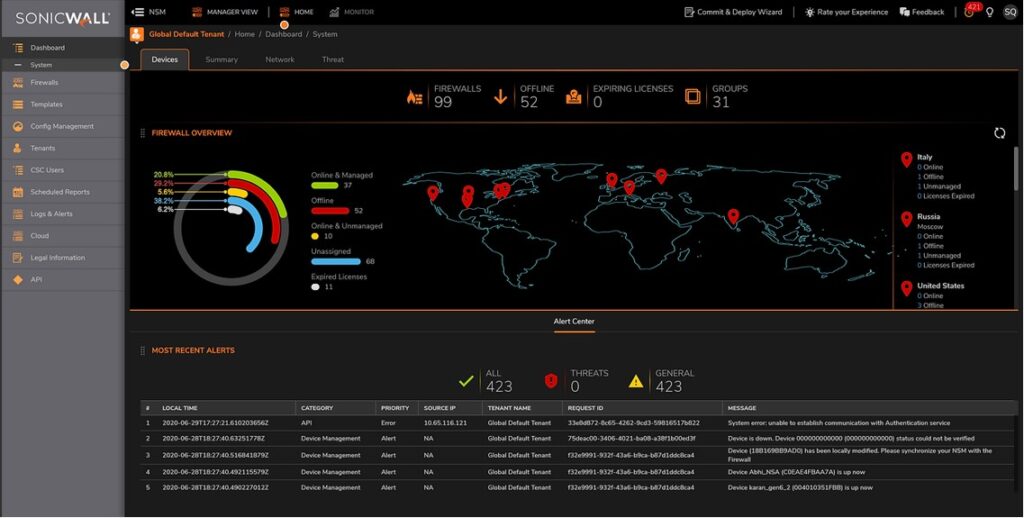Click the SonicWall logo

(x=62, y=18)
